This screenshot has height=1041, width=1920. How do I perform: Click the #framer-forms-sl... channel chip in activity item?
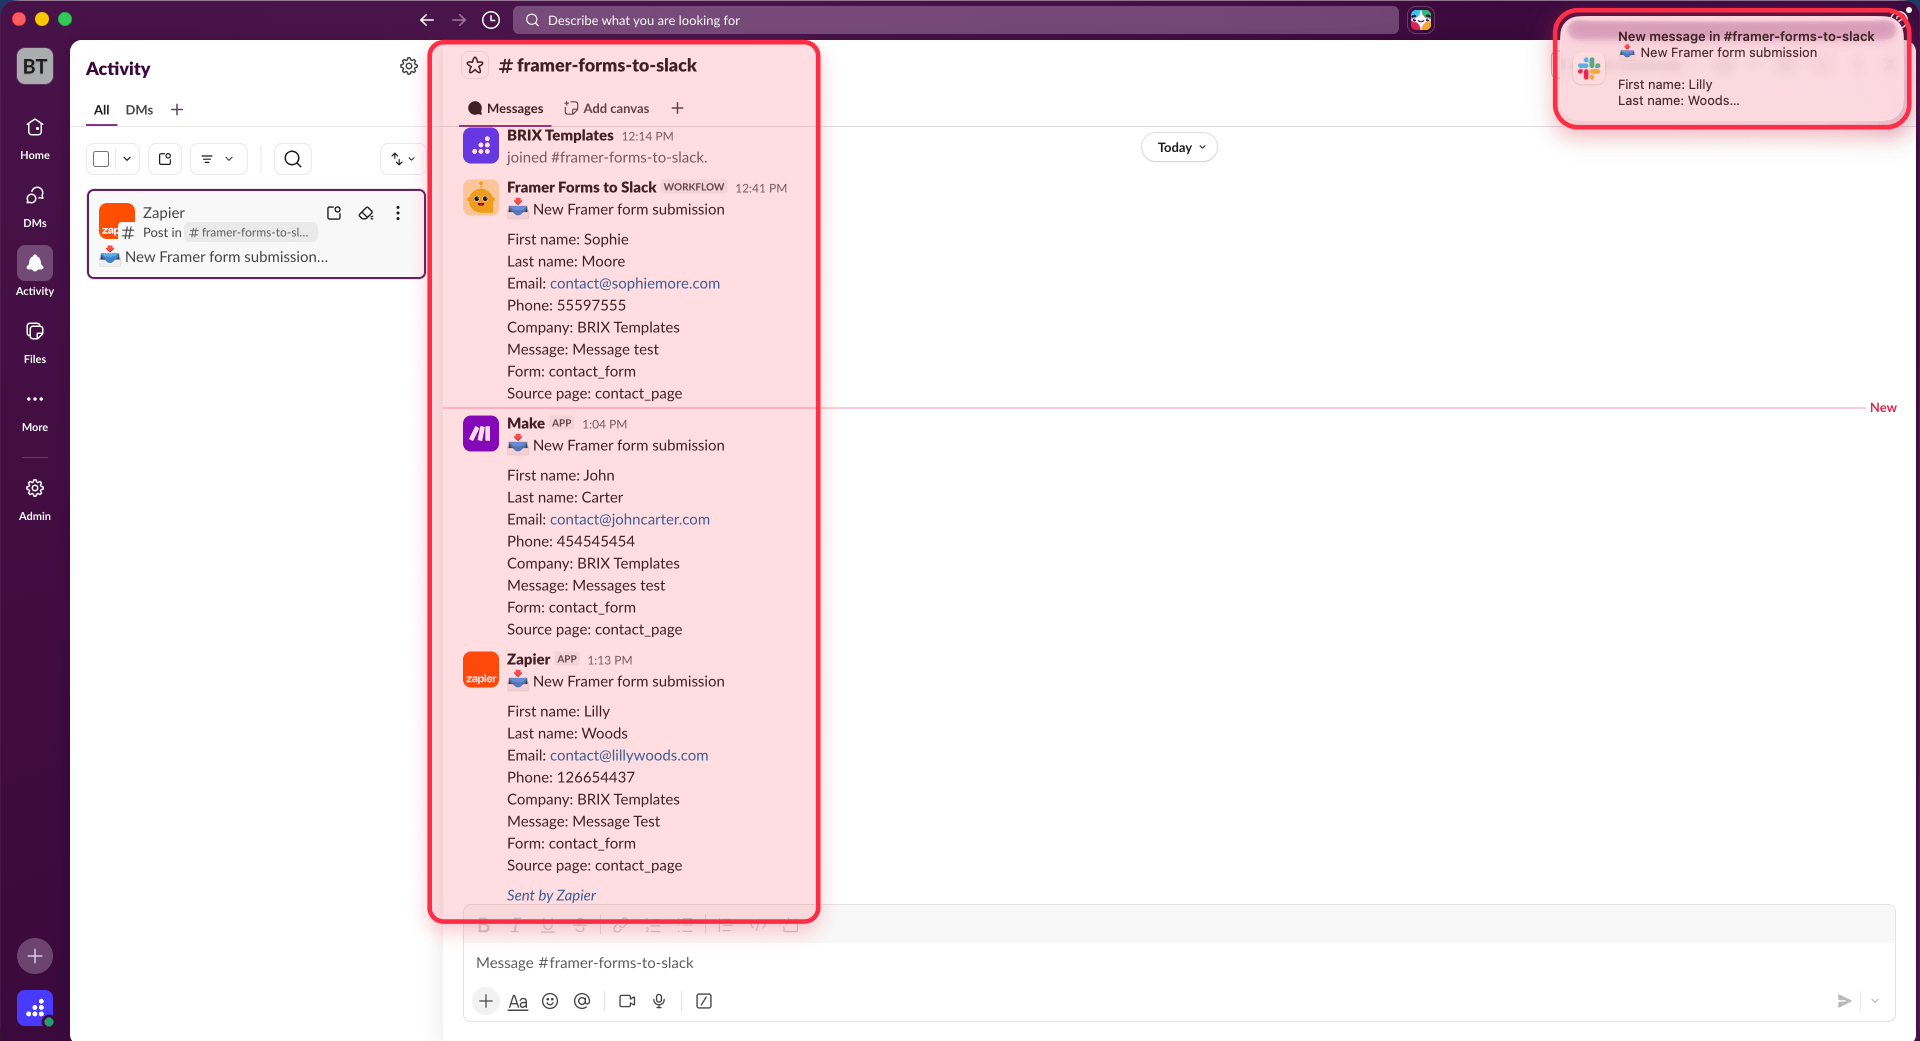coord(251,233)
